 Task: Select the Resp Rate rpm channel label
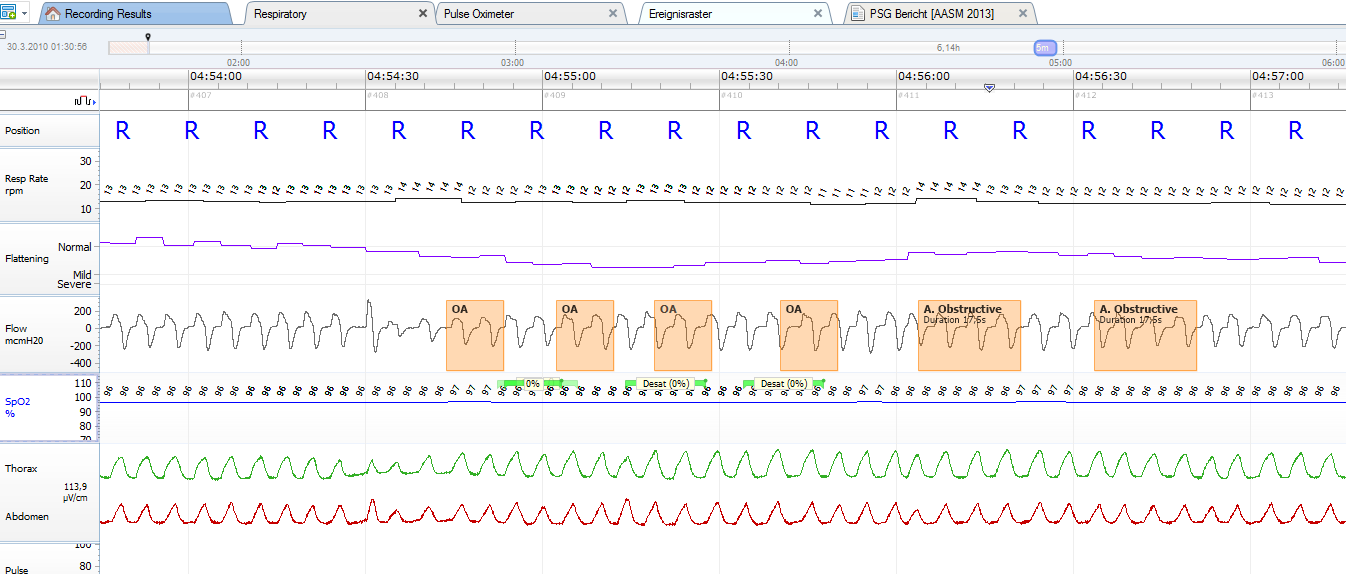[x=26, y=185]
